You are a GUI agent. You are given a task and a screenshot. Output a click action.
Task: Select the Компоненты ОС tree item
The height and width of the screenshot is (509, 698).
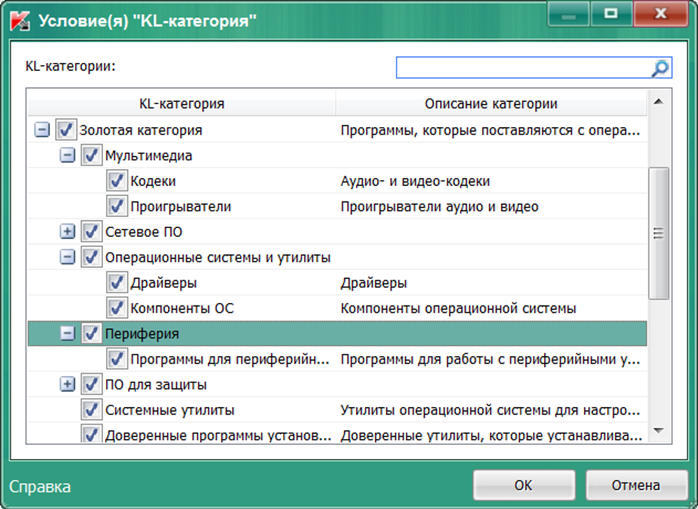tap(182, 308)
